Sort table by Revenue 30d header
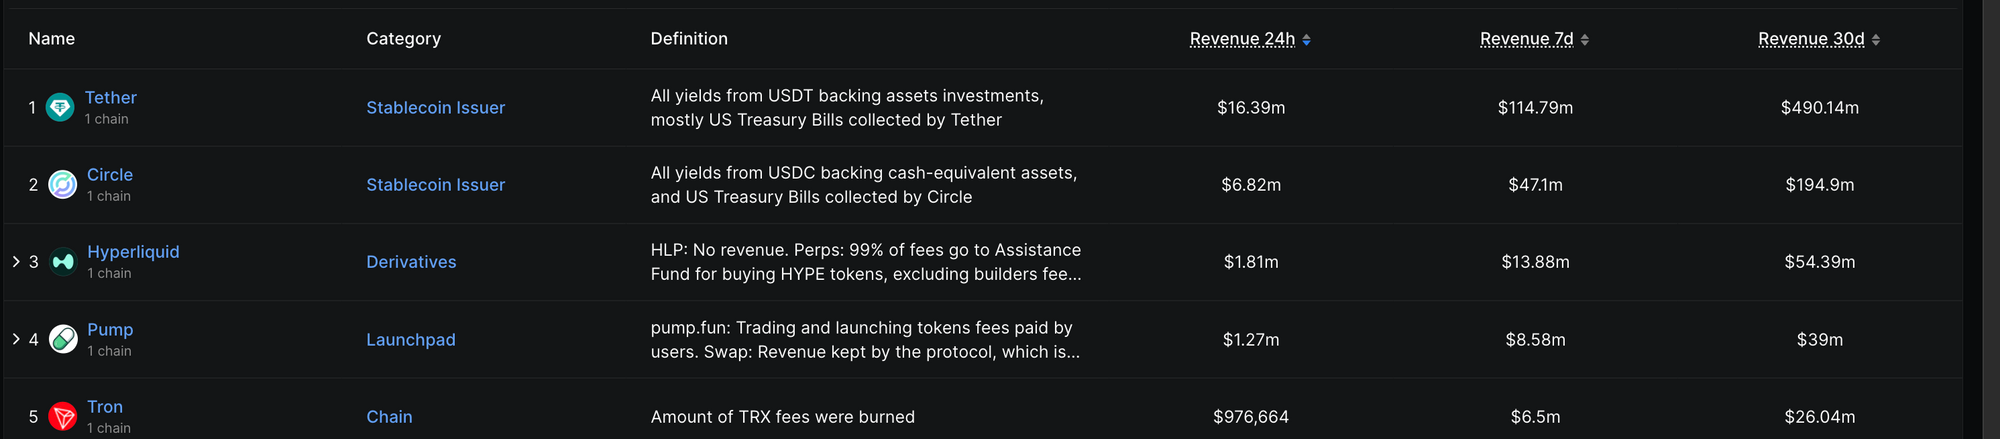The image size is (2000, 439). tap(1811, 39)
